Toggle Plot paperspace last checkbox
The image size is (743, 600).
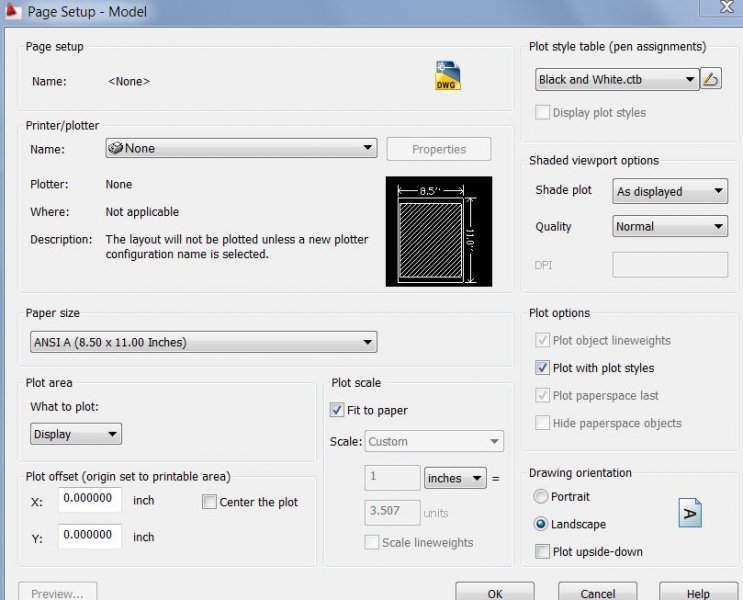click(542, 395)
